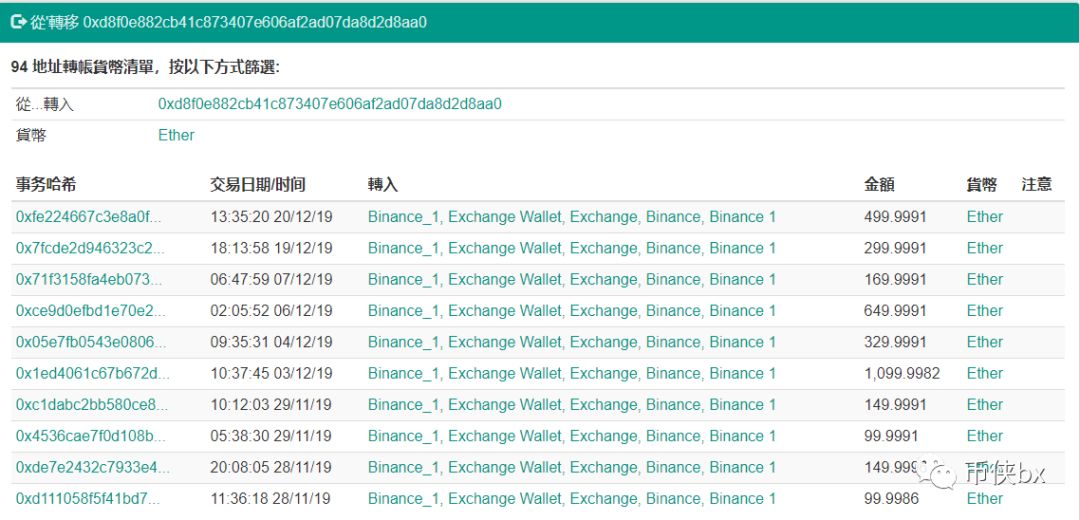Click the timestamp 09:35:31 04/12/19
This screenshot has height=520, width=1080.
271,342
